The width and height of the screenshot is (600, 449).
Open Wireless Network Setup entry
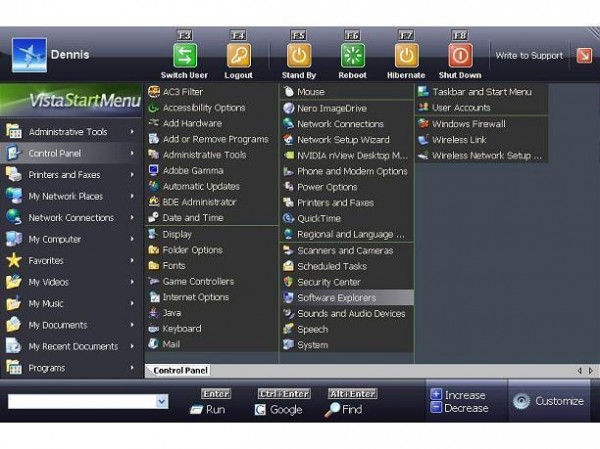(x=481, y=155)
